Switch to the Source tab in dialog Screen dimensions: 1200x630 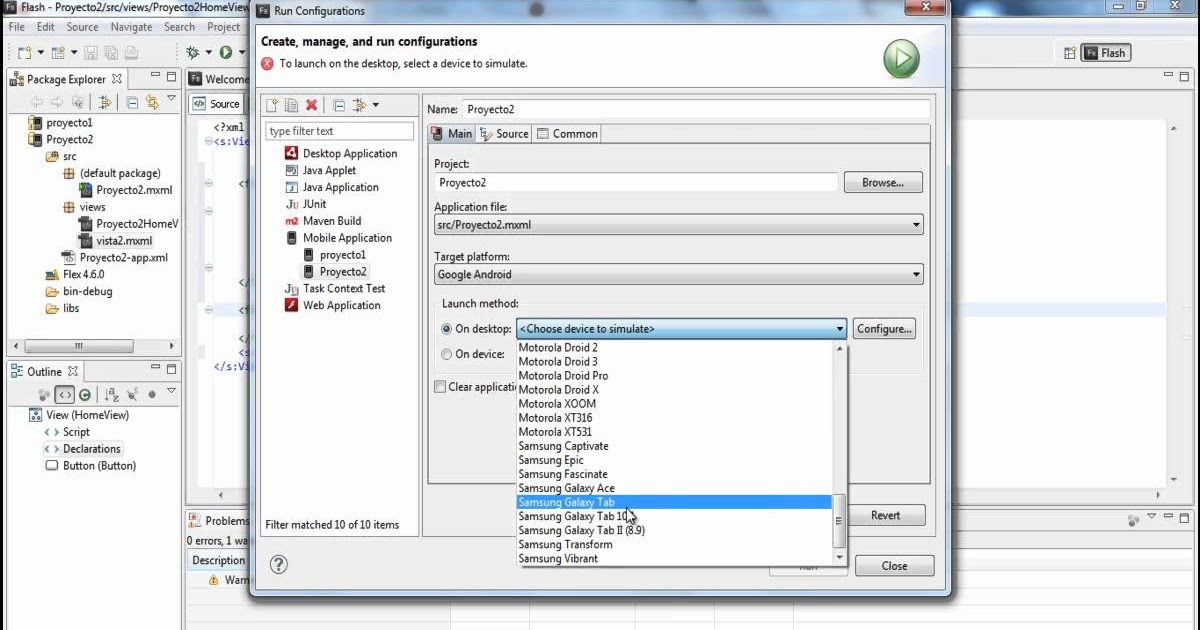coord(504,133)
